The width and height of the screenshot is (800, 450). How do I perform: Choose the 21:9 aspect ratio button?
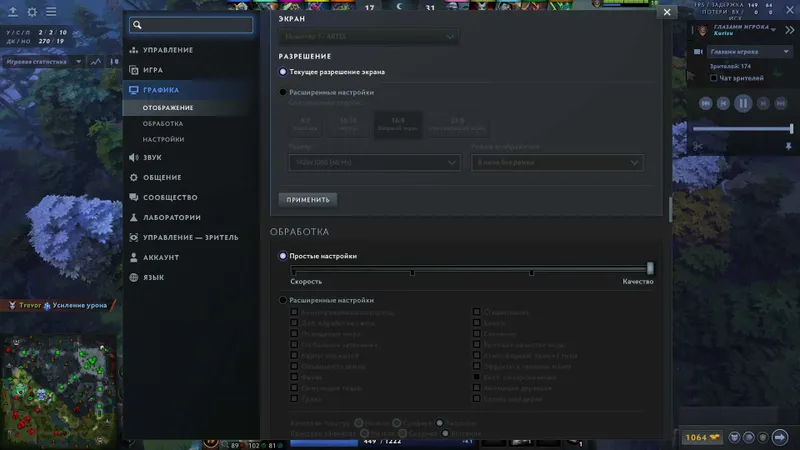point(458,124)
